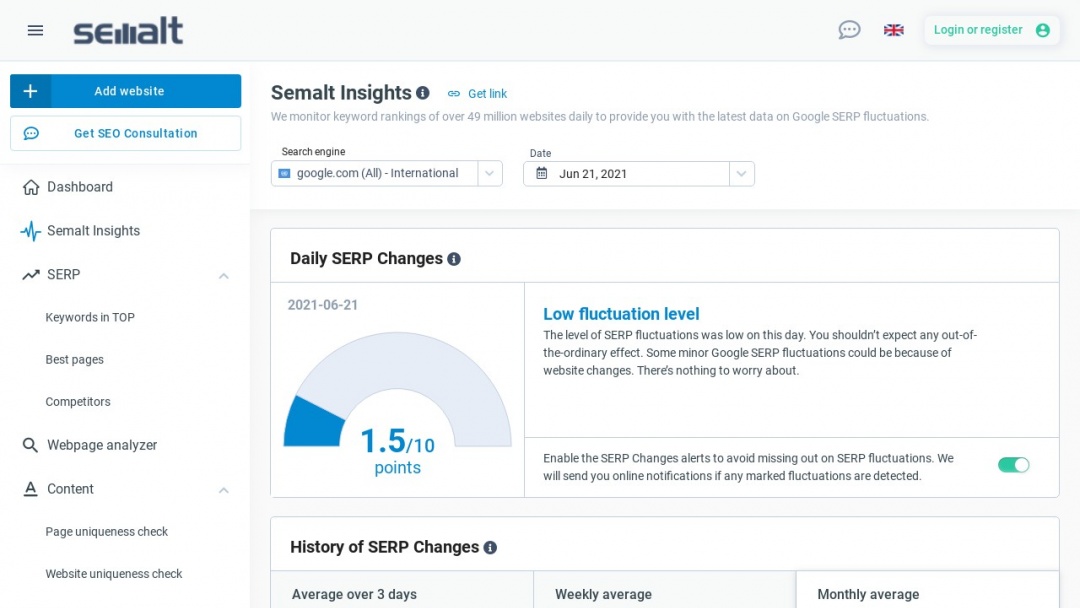This screenshot has height=608, width=1080.
Task: Click the 1.5/10 fluctuation gauge
Action: (x=397, y=410)
